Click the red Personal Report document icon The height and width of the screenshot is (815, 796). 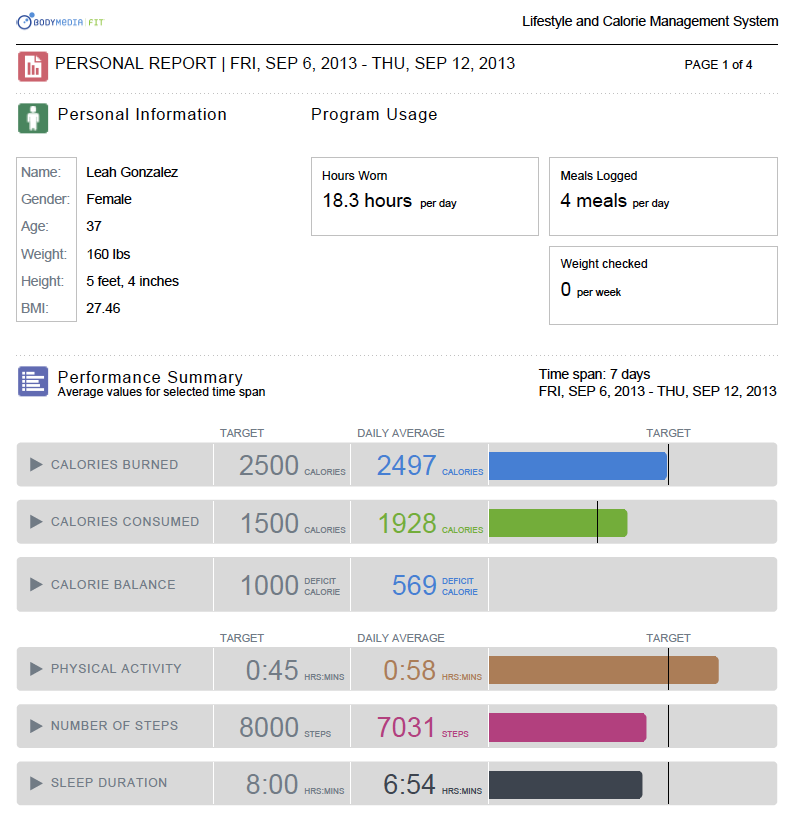coord(33,66)
